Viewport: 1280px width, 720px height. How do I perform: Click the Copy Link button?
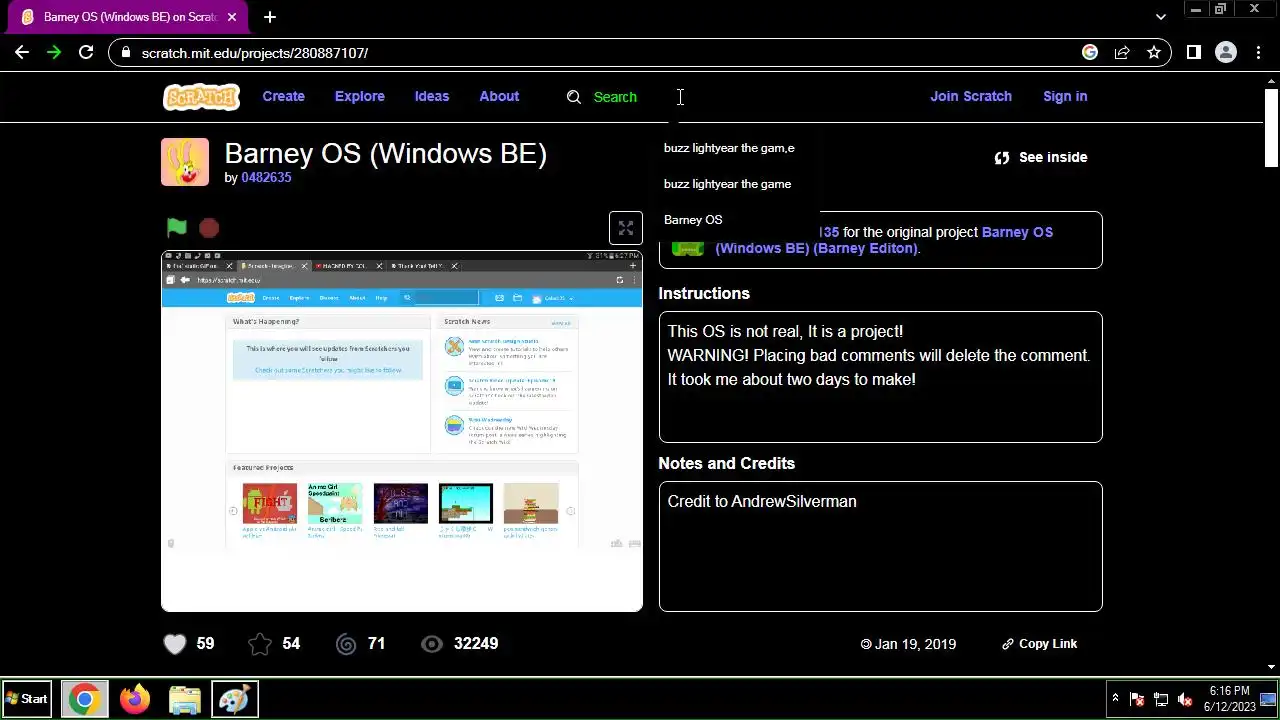[1040, 644]
